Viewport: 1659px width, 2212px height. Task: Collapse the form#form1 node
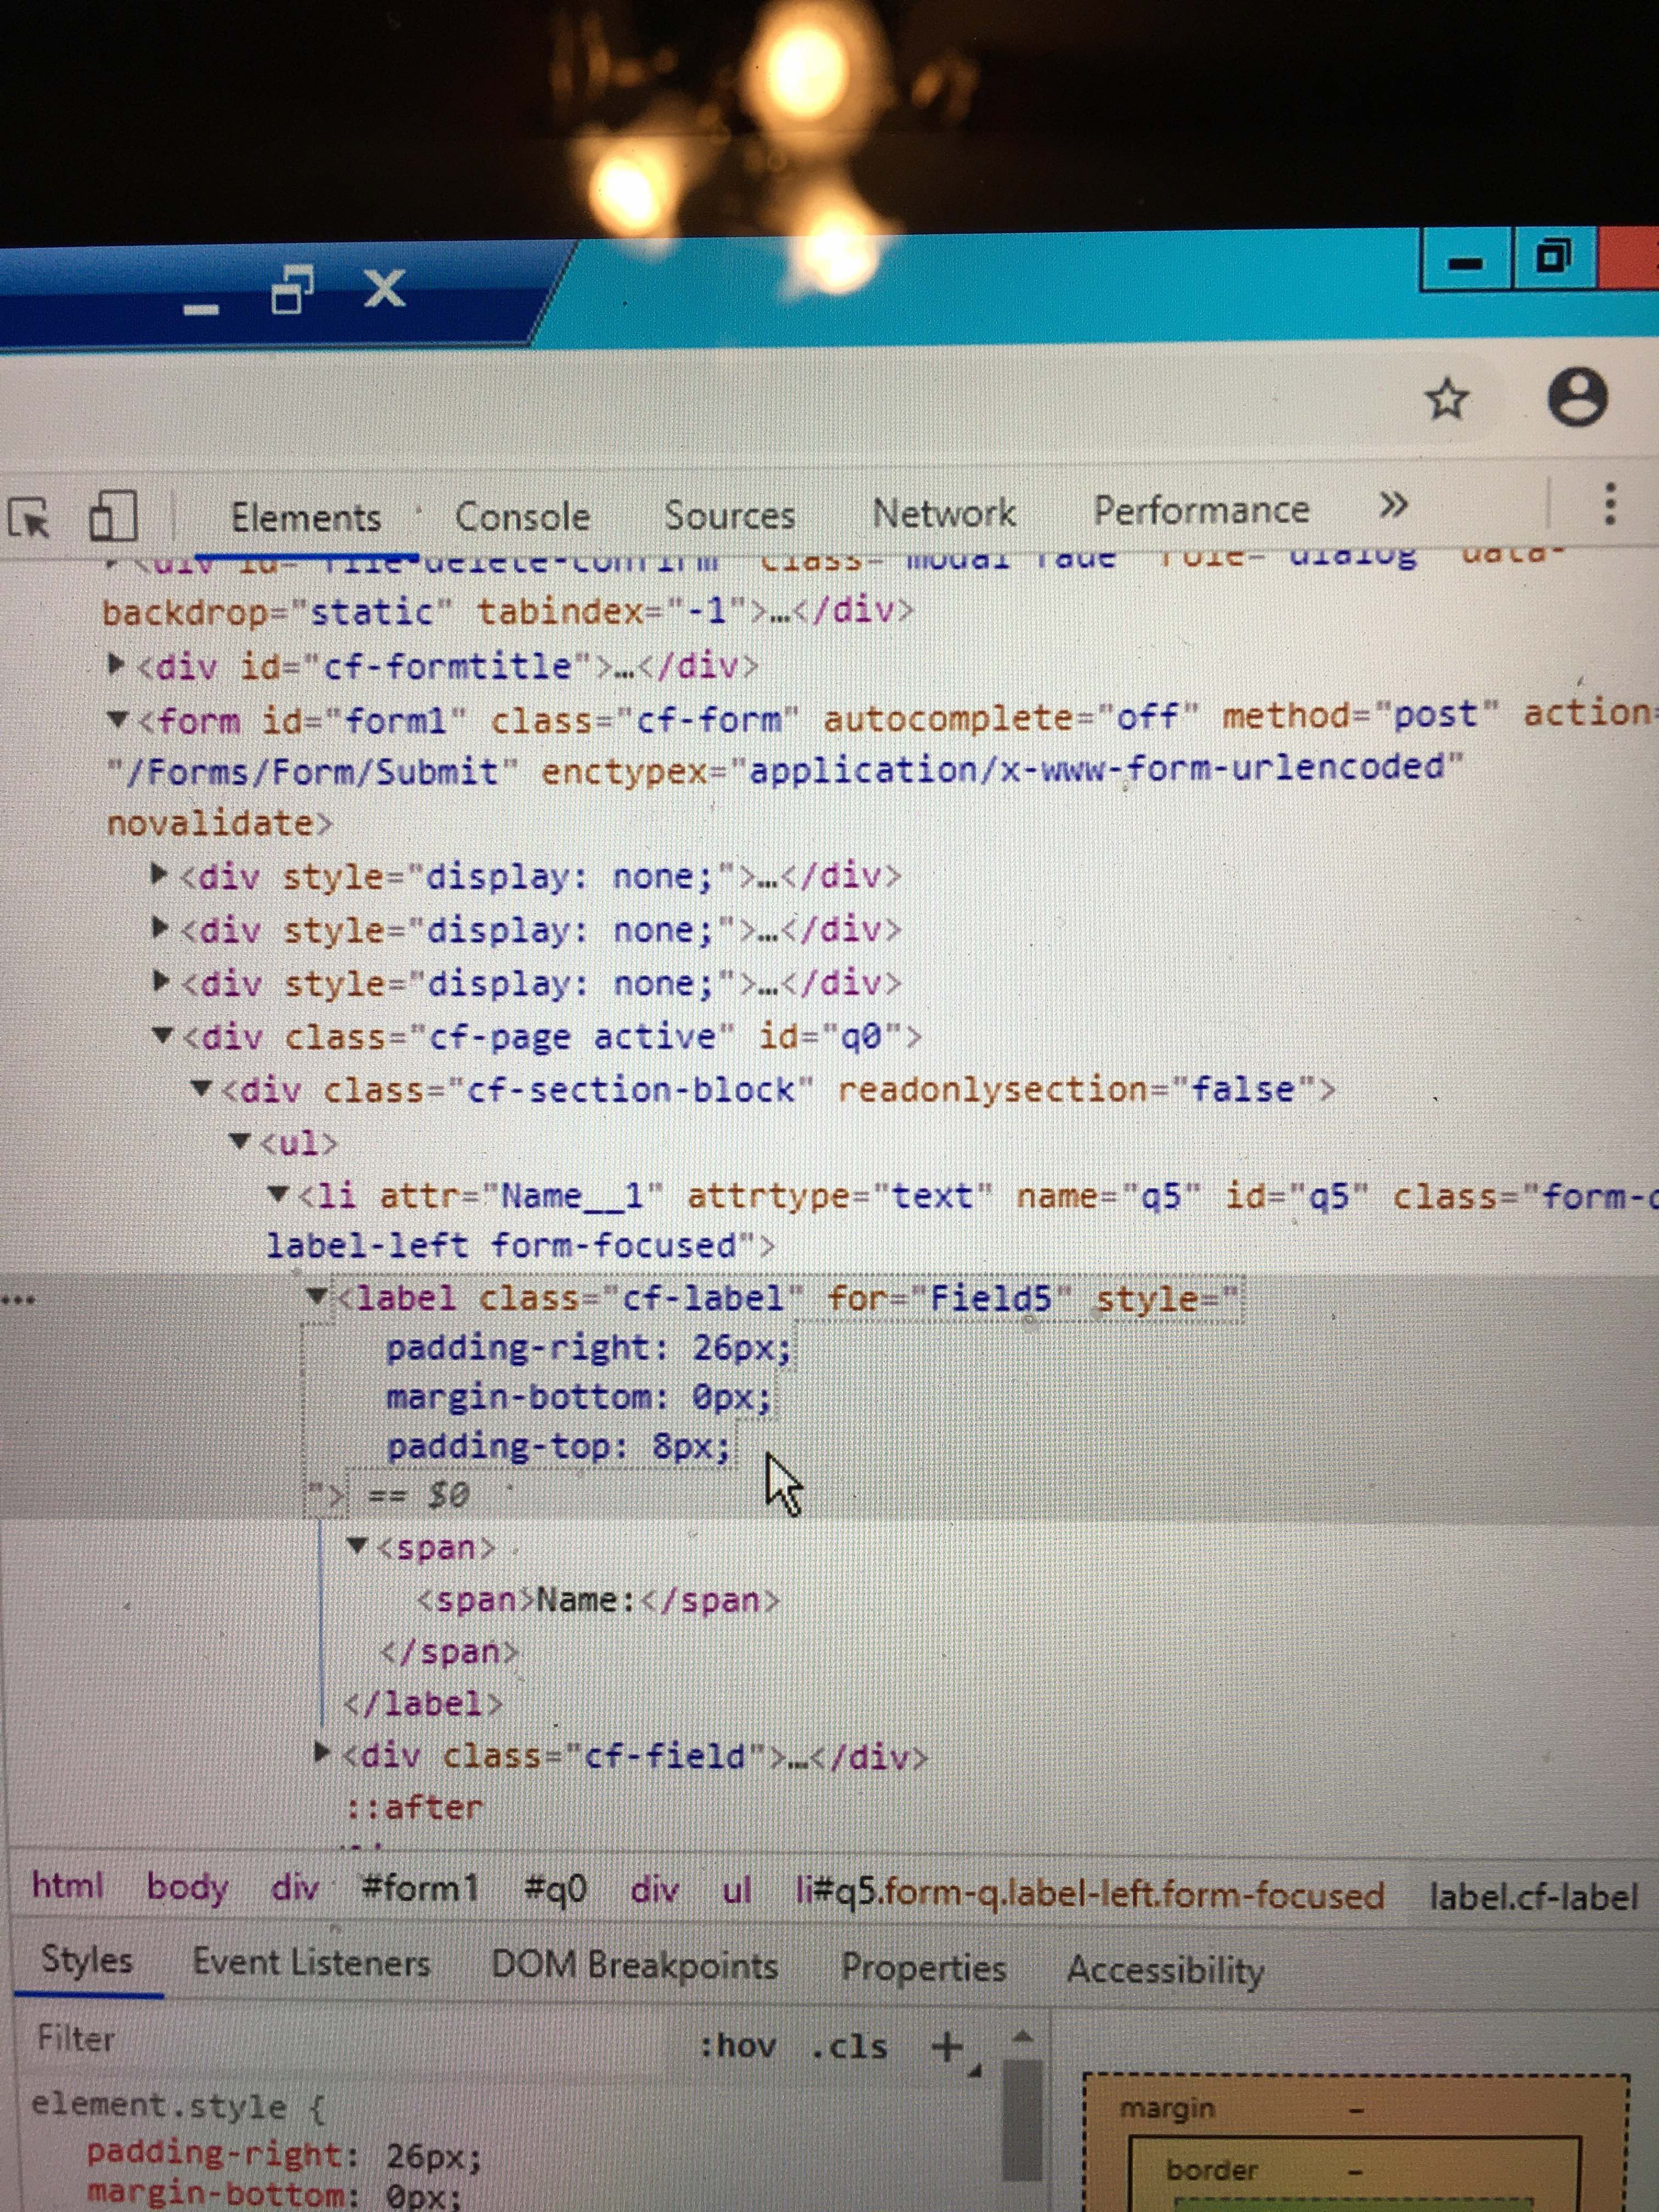coord(118,719)
